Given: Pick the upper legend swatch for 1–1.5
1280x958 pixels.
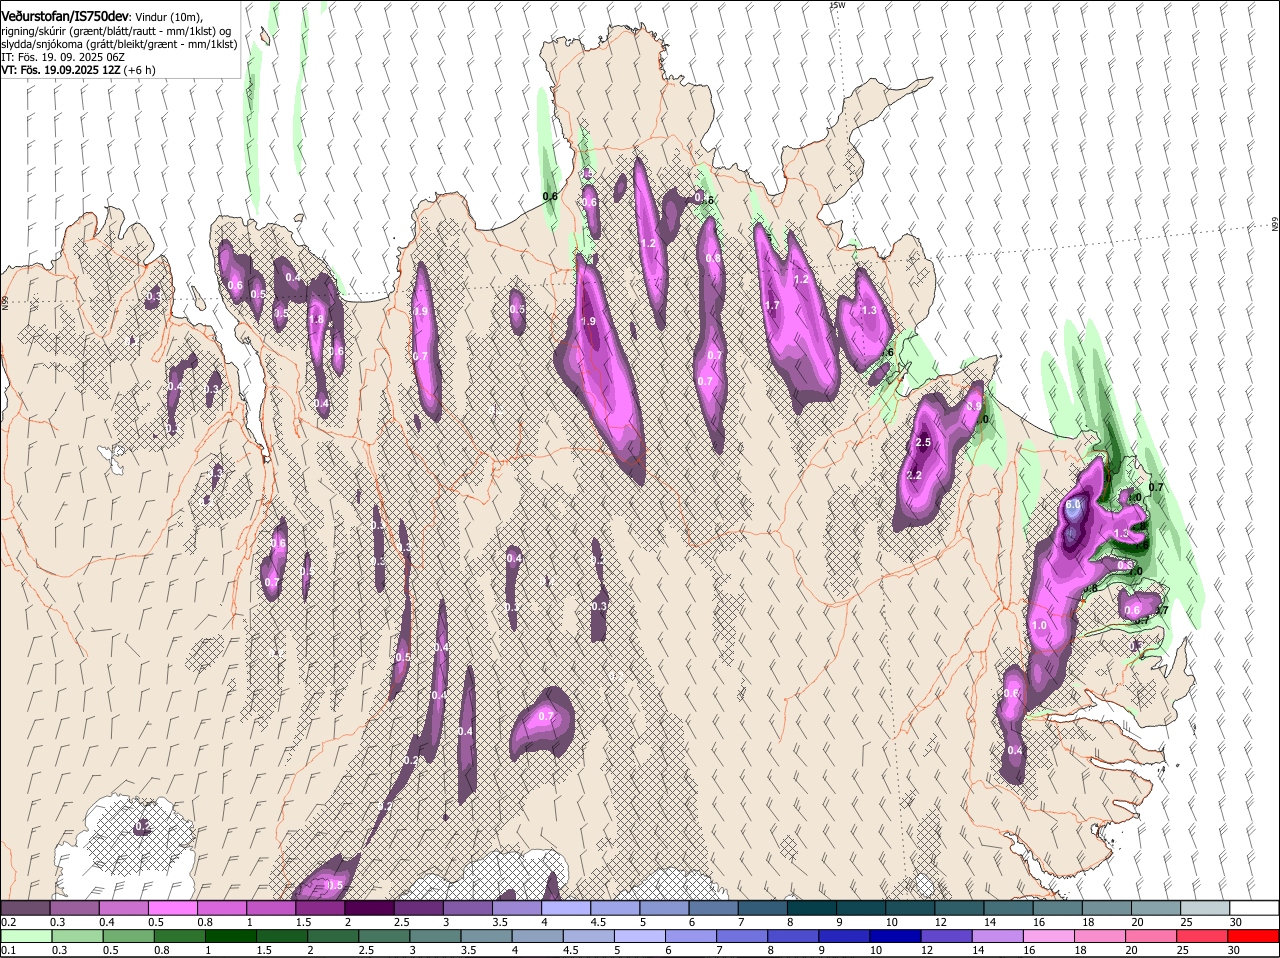Looking at the screenshot, I should tap(271, 908).
